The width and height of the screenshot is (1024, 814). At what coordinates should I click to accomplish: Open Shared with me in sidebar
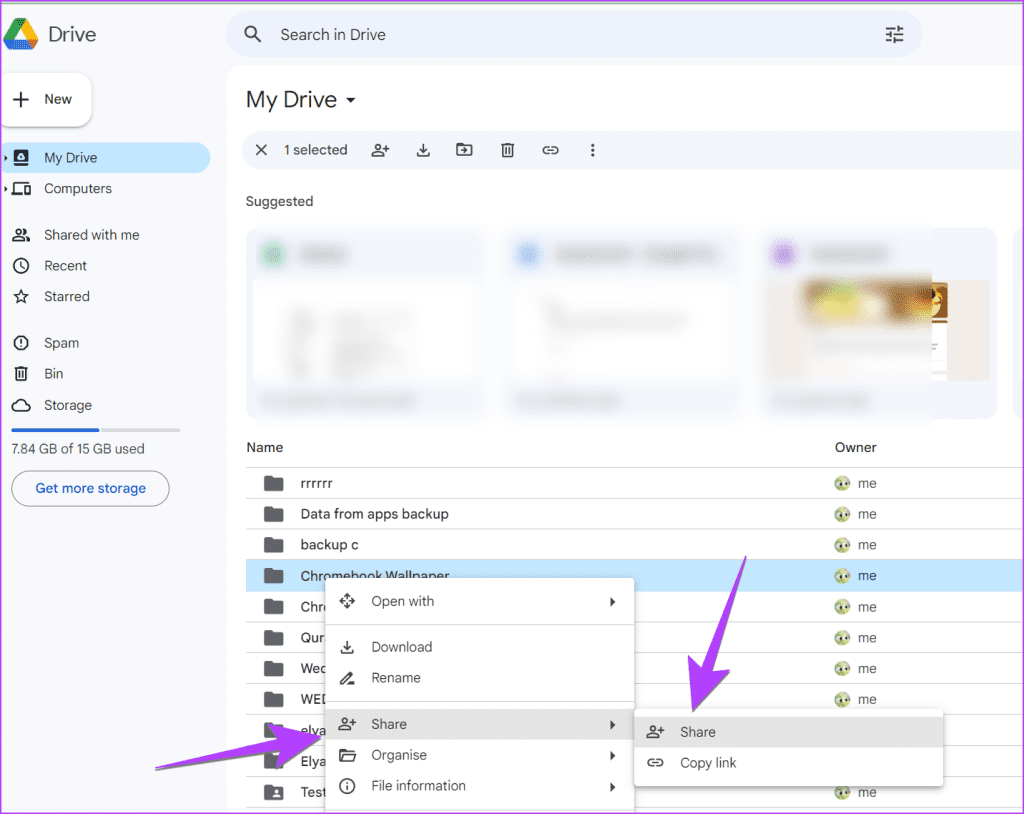point(91,235)
